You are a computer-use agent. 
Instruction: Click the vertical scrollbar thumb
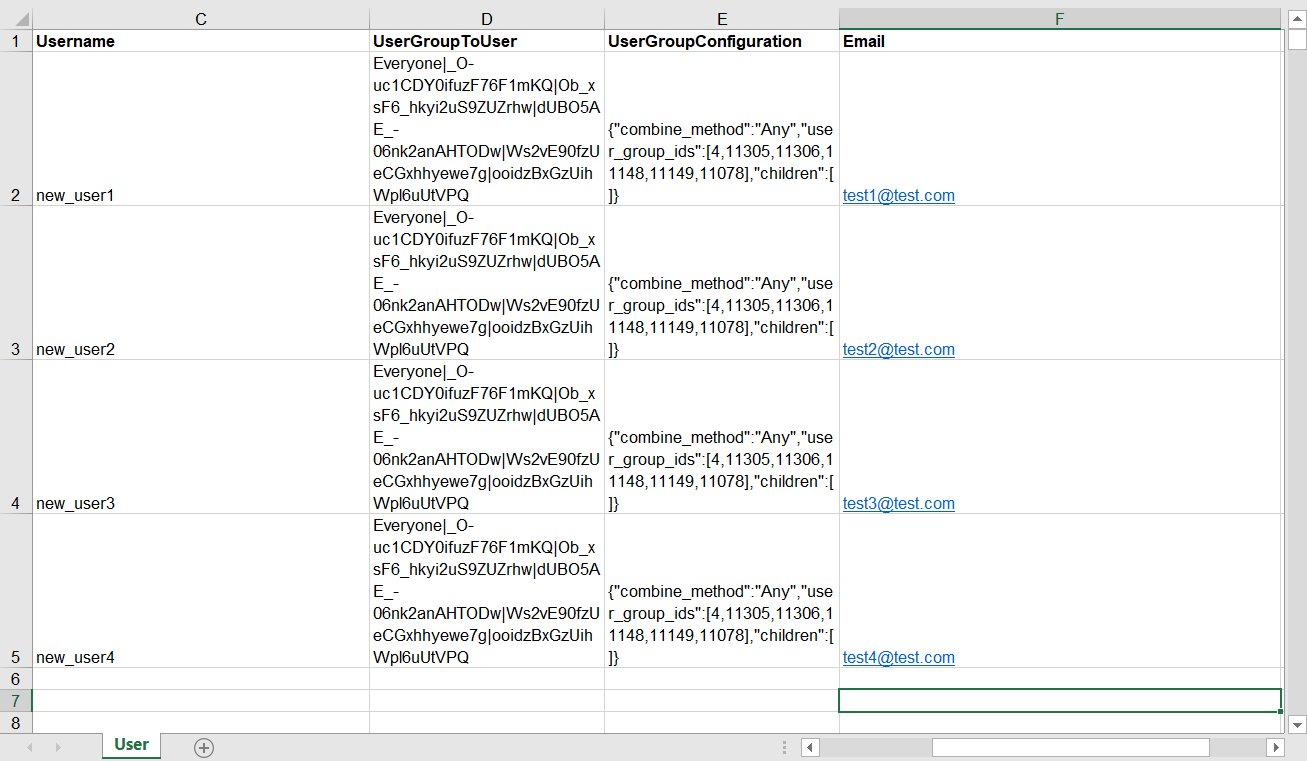pyautogui.click(x=1296, y=40)
